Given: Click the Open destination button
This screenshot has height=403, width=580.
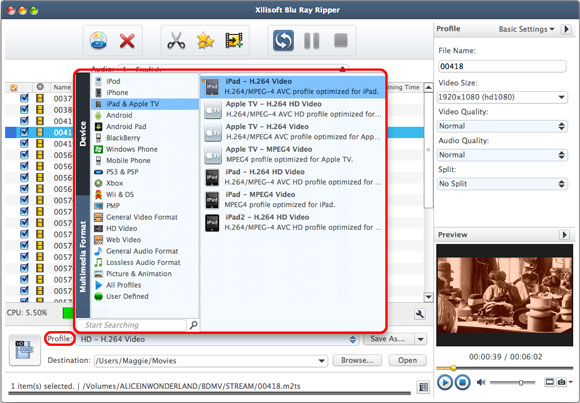Looking at the screenshot, I should point(407,360).
